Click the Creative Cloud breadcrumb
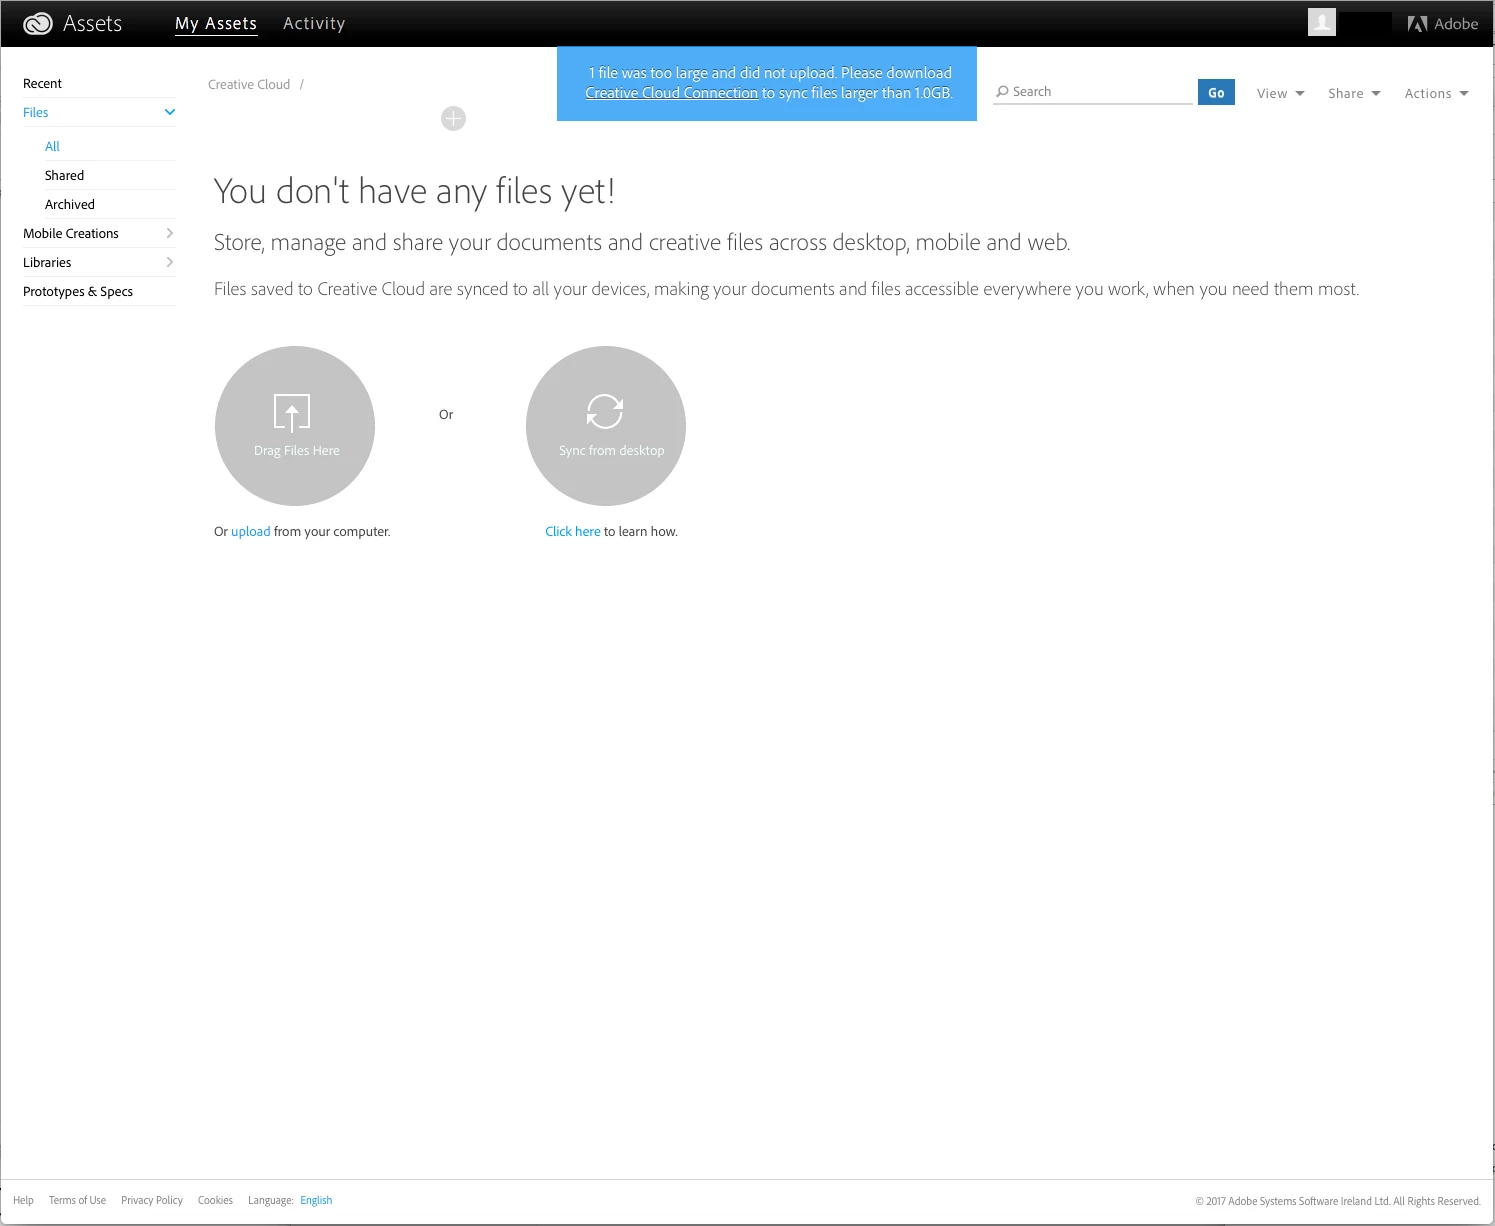 [x=249, y=84]
